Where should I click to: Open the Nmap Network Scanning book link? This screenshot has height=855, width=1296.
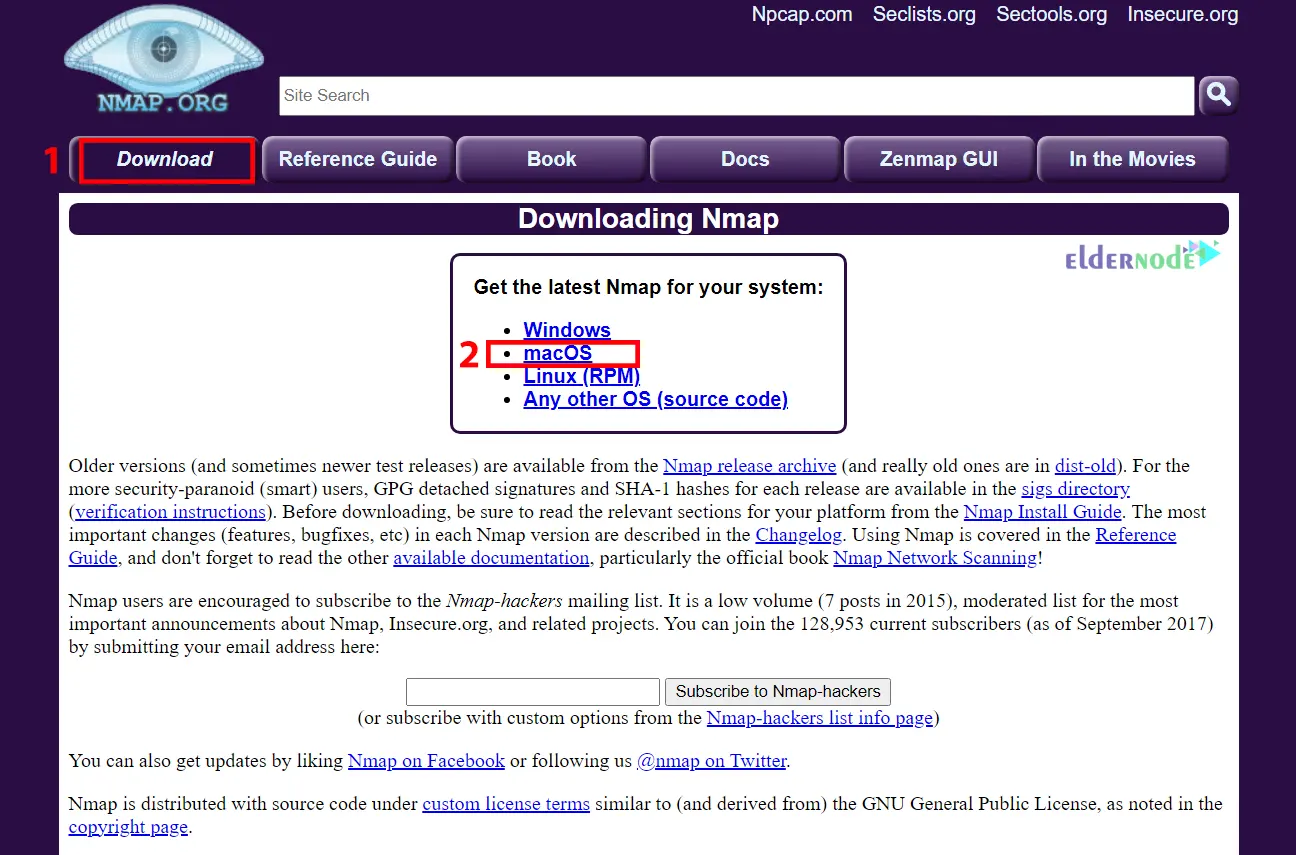pyautogui.click(x=935, y=558)
